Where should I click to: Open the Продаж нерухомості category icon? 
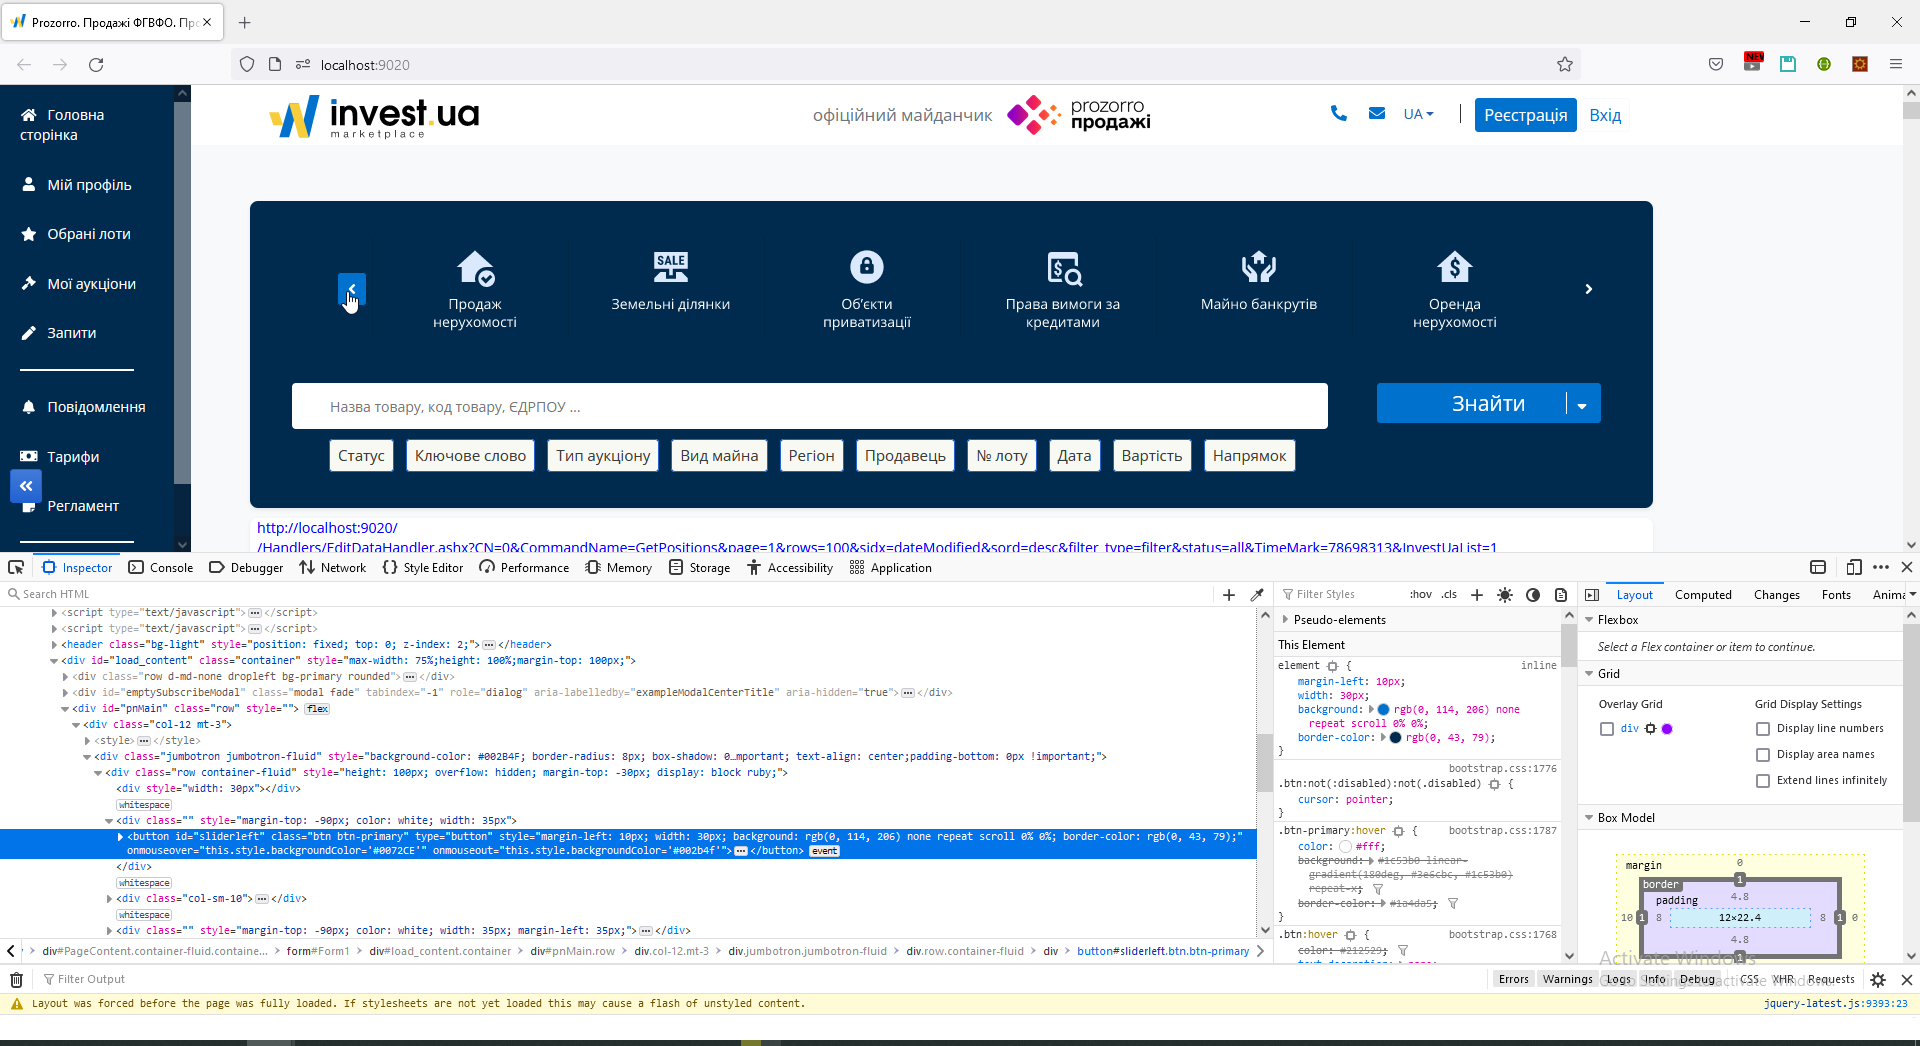475,267
